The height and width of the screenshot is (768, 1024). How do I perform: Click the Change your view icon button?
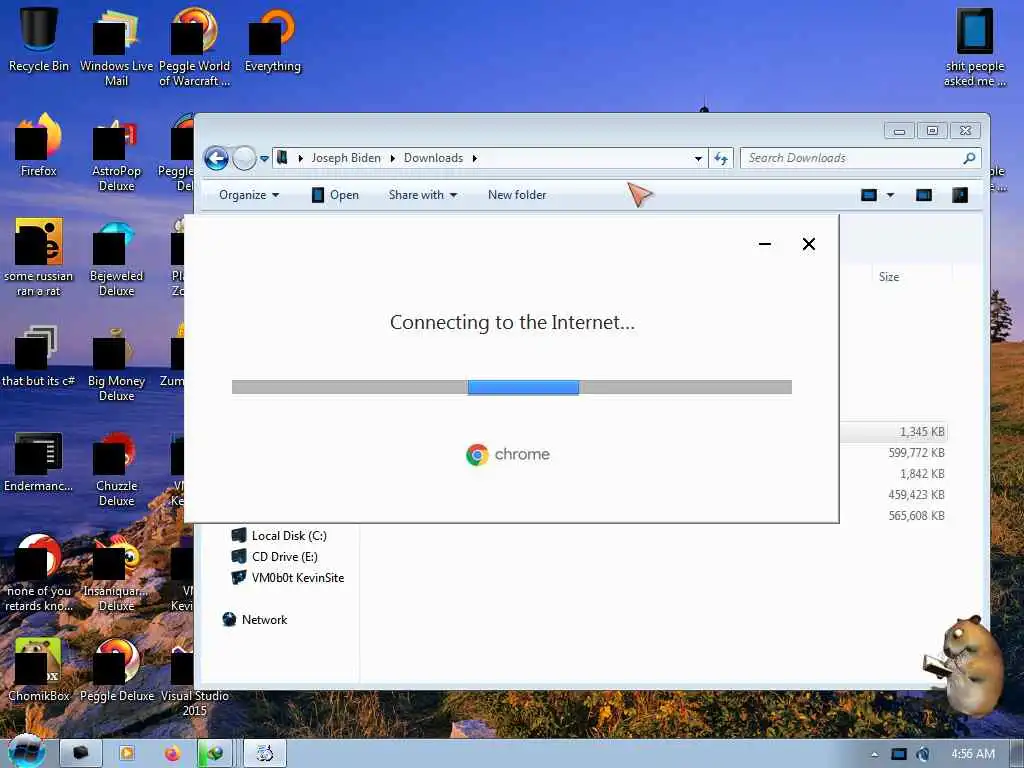point(869,195)
